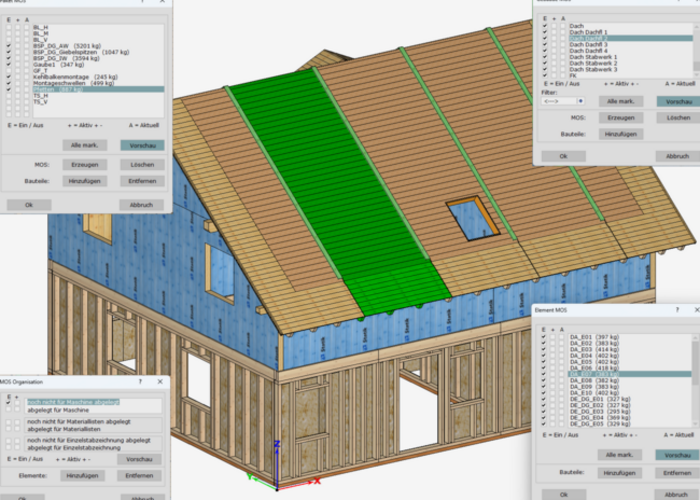This screenshot has height=500, width=700.
Task: Click Entfernen in the MOS Organisation dialog
Action: 139,476
